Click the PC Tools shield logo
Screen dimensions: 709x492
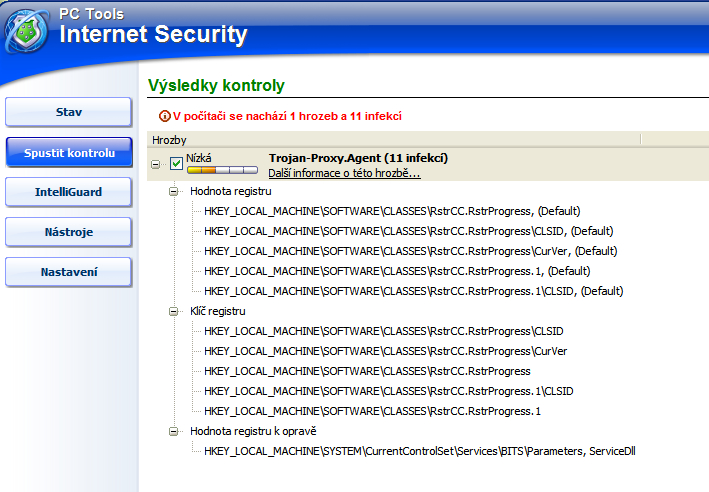[x=26, y=32]
